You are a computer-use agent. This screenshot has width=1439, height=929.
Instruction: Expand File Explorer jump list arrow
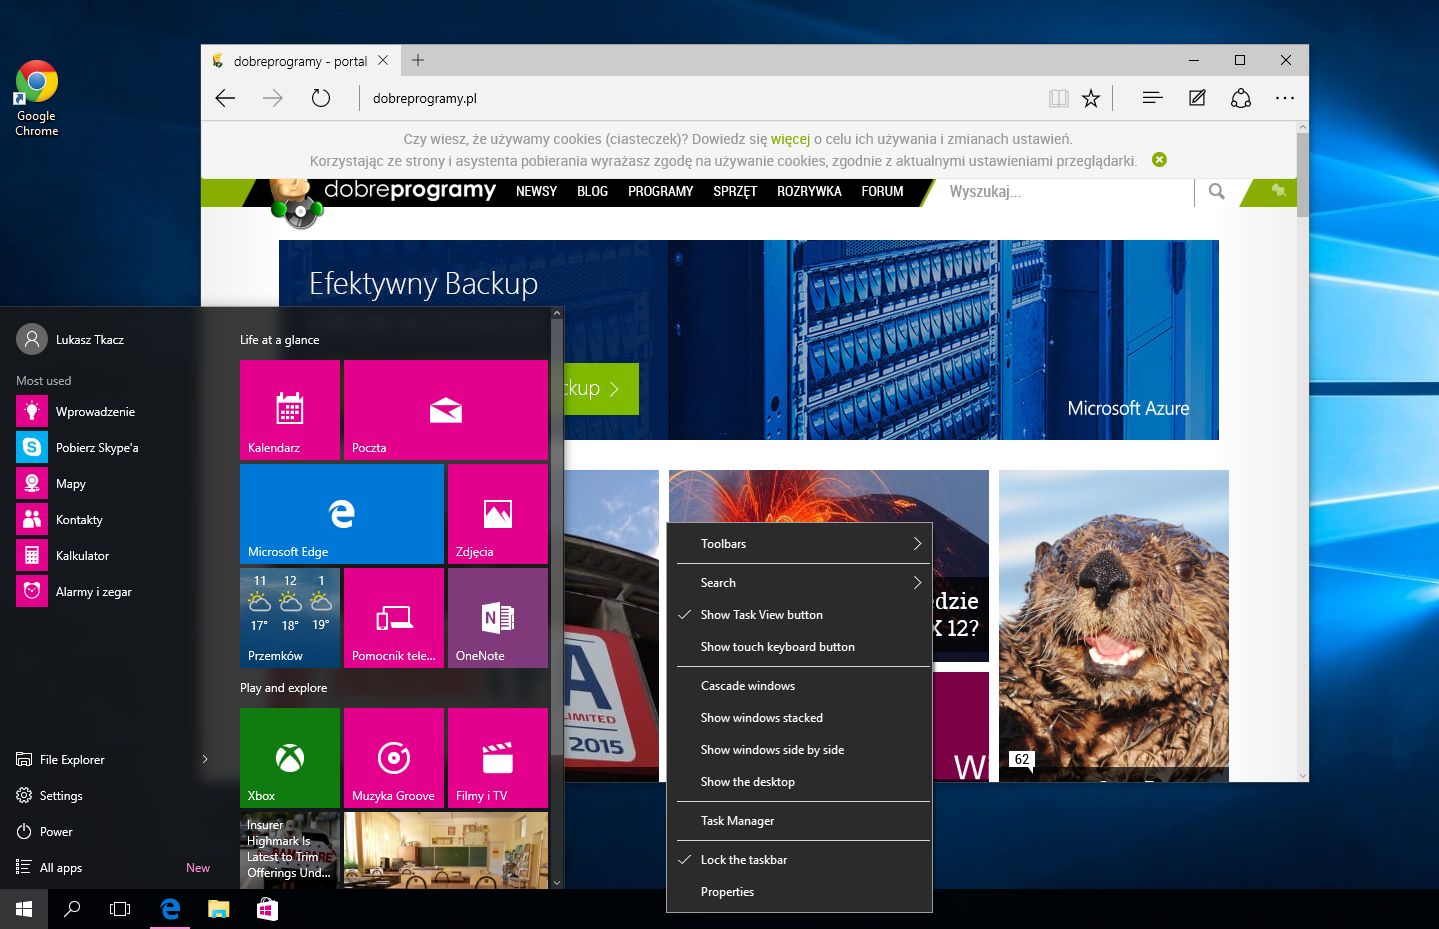[205, 760]
